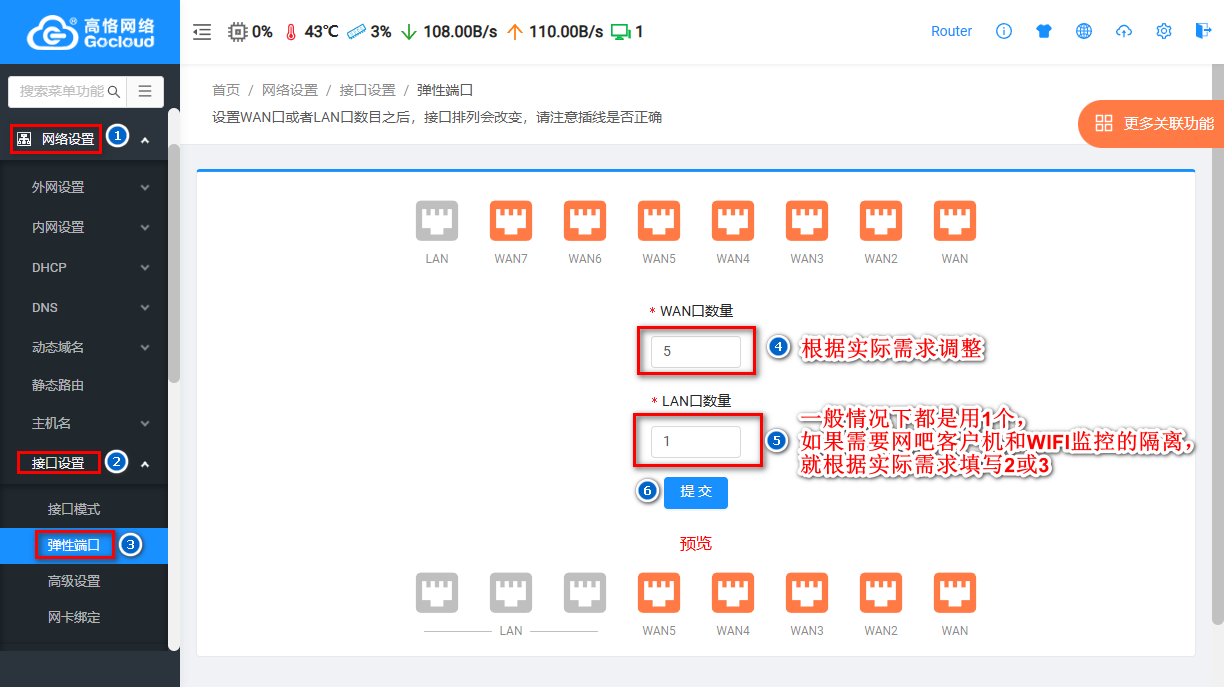Open the 接口模式 menu item
This screenshot has width=1224, height=687.
[x=74, y=509]
